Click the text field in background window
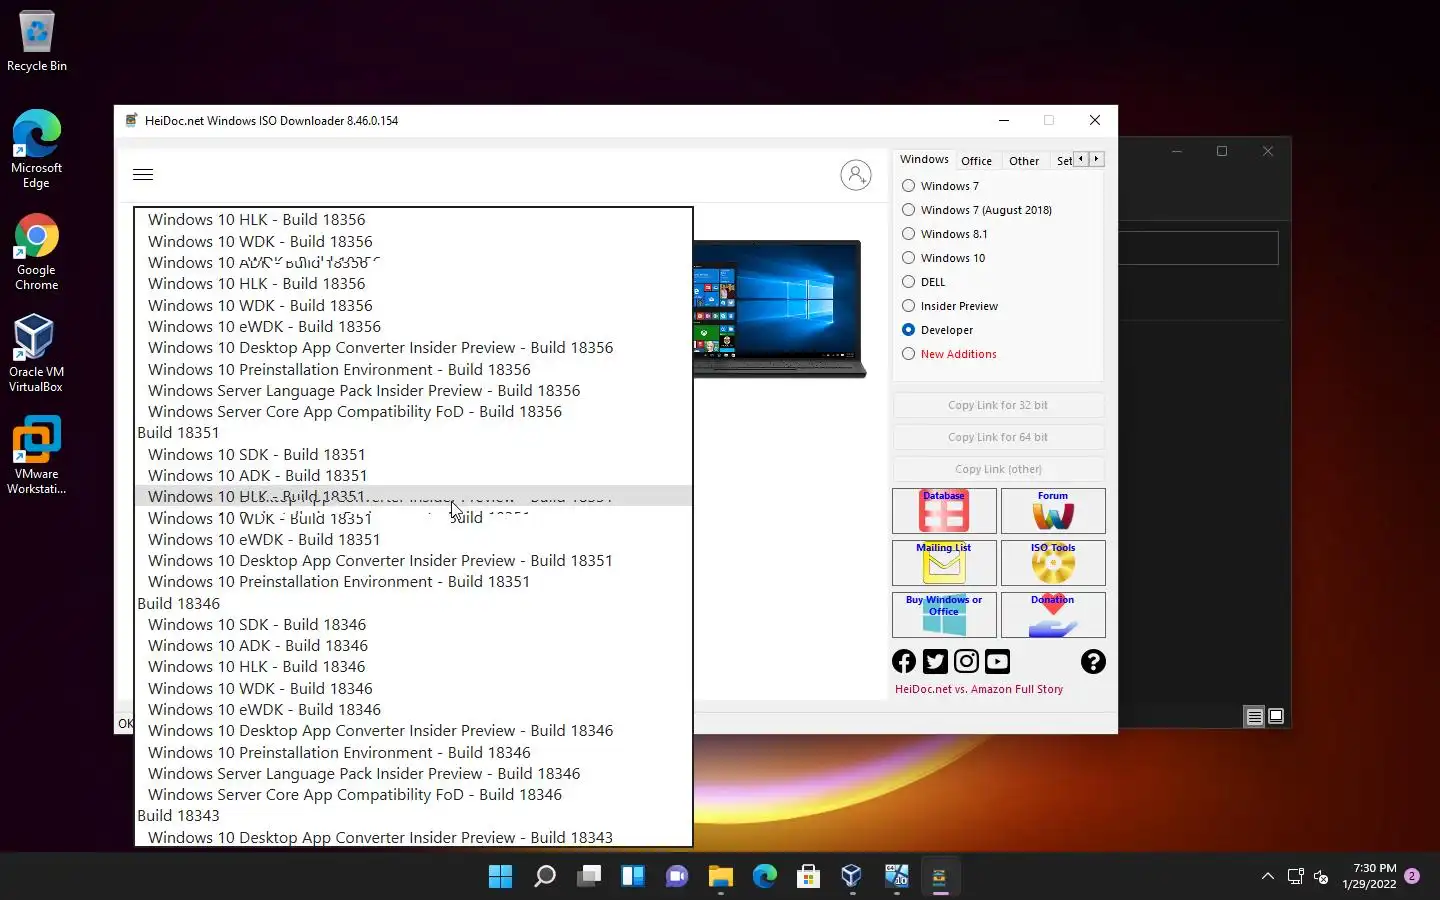Image resolution: width=1440 pixels, height=900 pixels. (1198, 248)
